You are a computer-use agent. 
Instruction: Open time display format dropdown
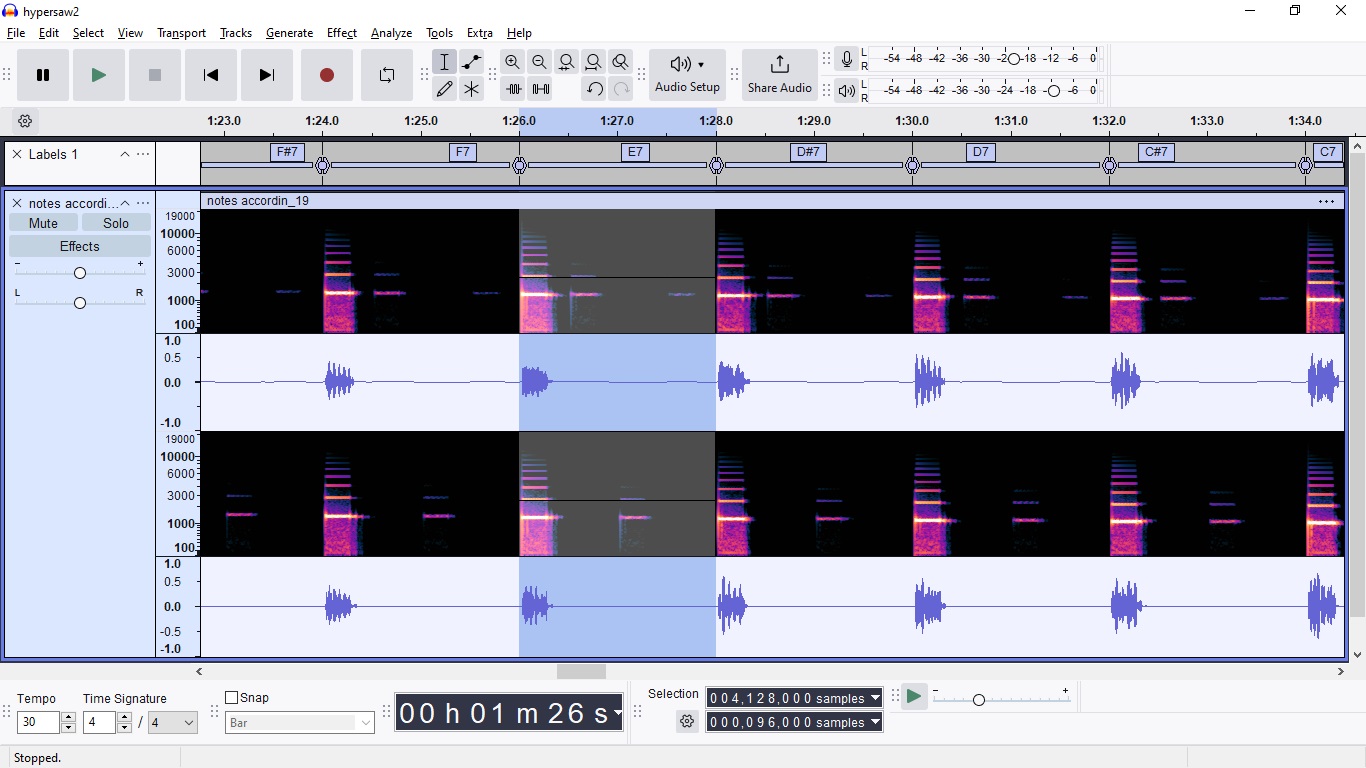(x=618, y=713)
